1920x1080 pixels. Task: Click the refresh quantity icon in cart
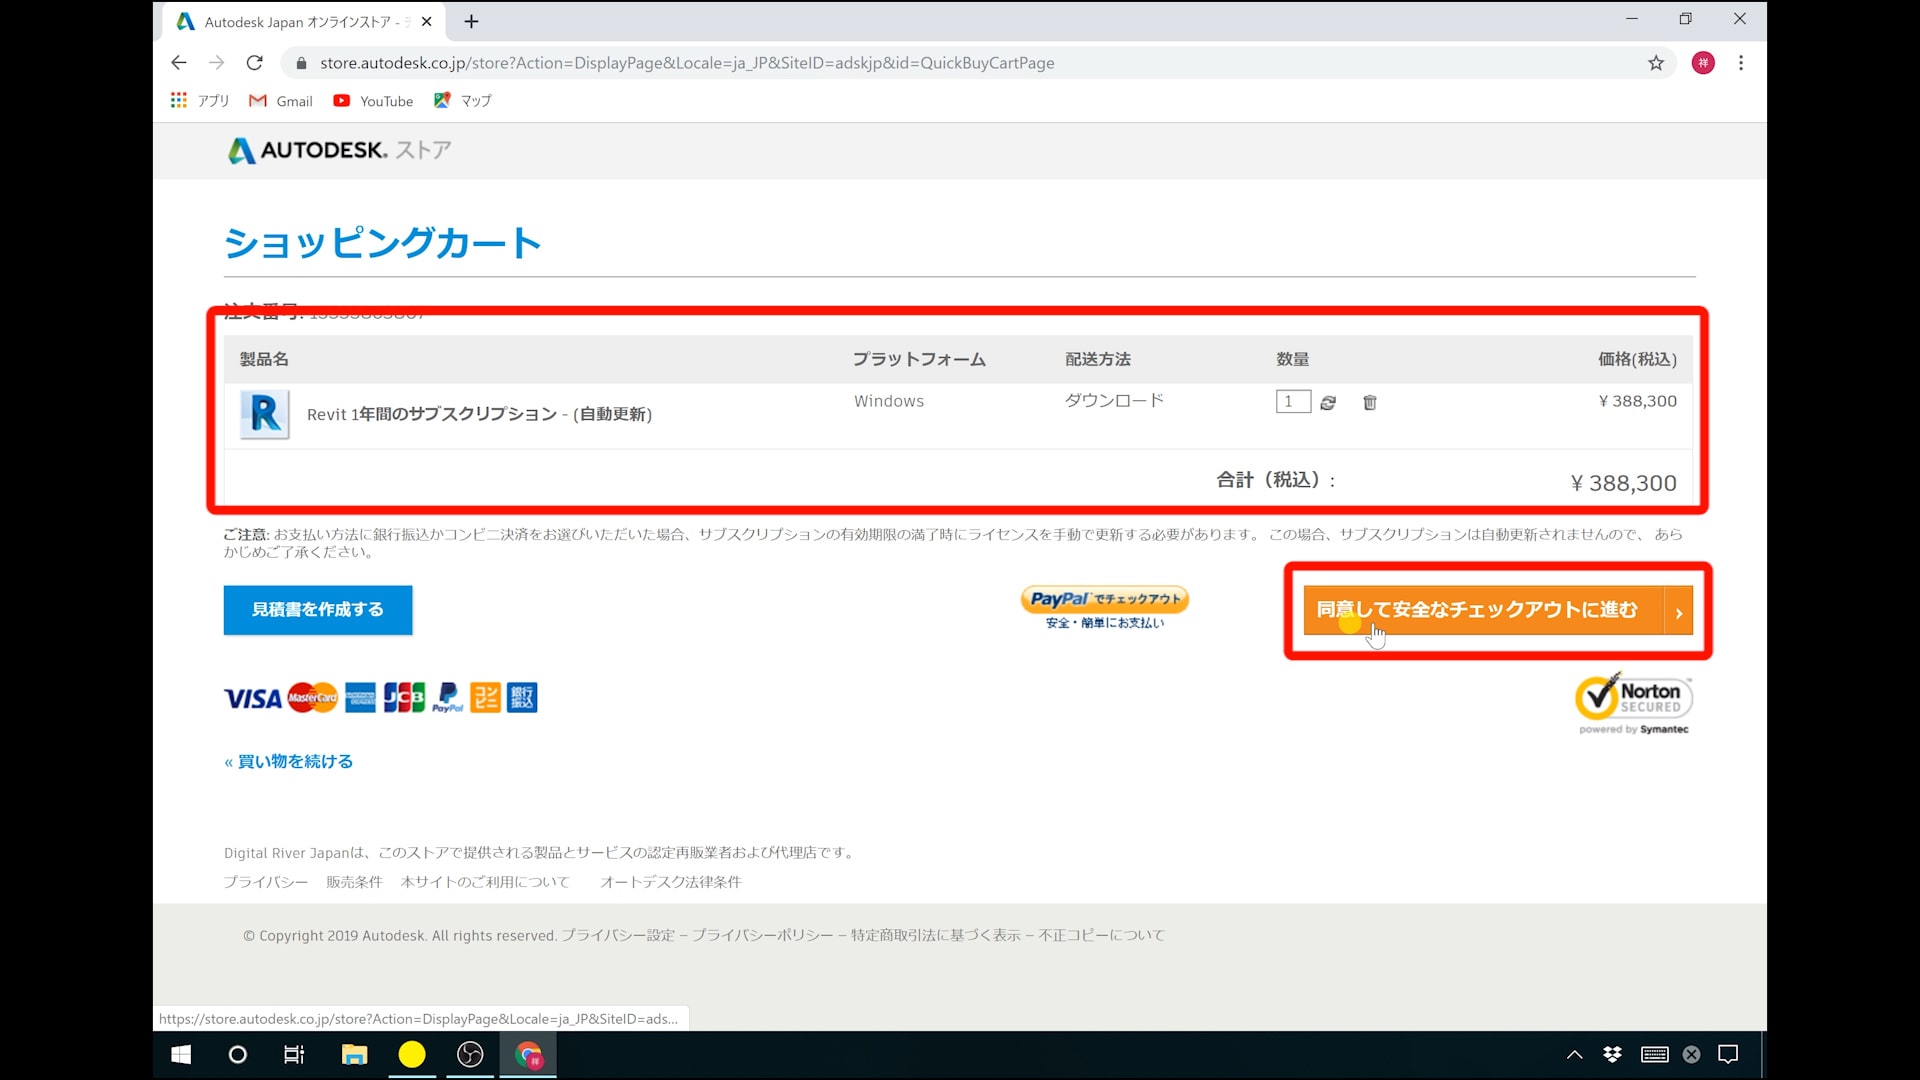click(1328, 402)
